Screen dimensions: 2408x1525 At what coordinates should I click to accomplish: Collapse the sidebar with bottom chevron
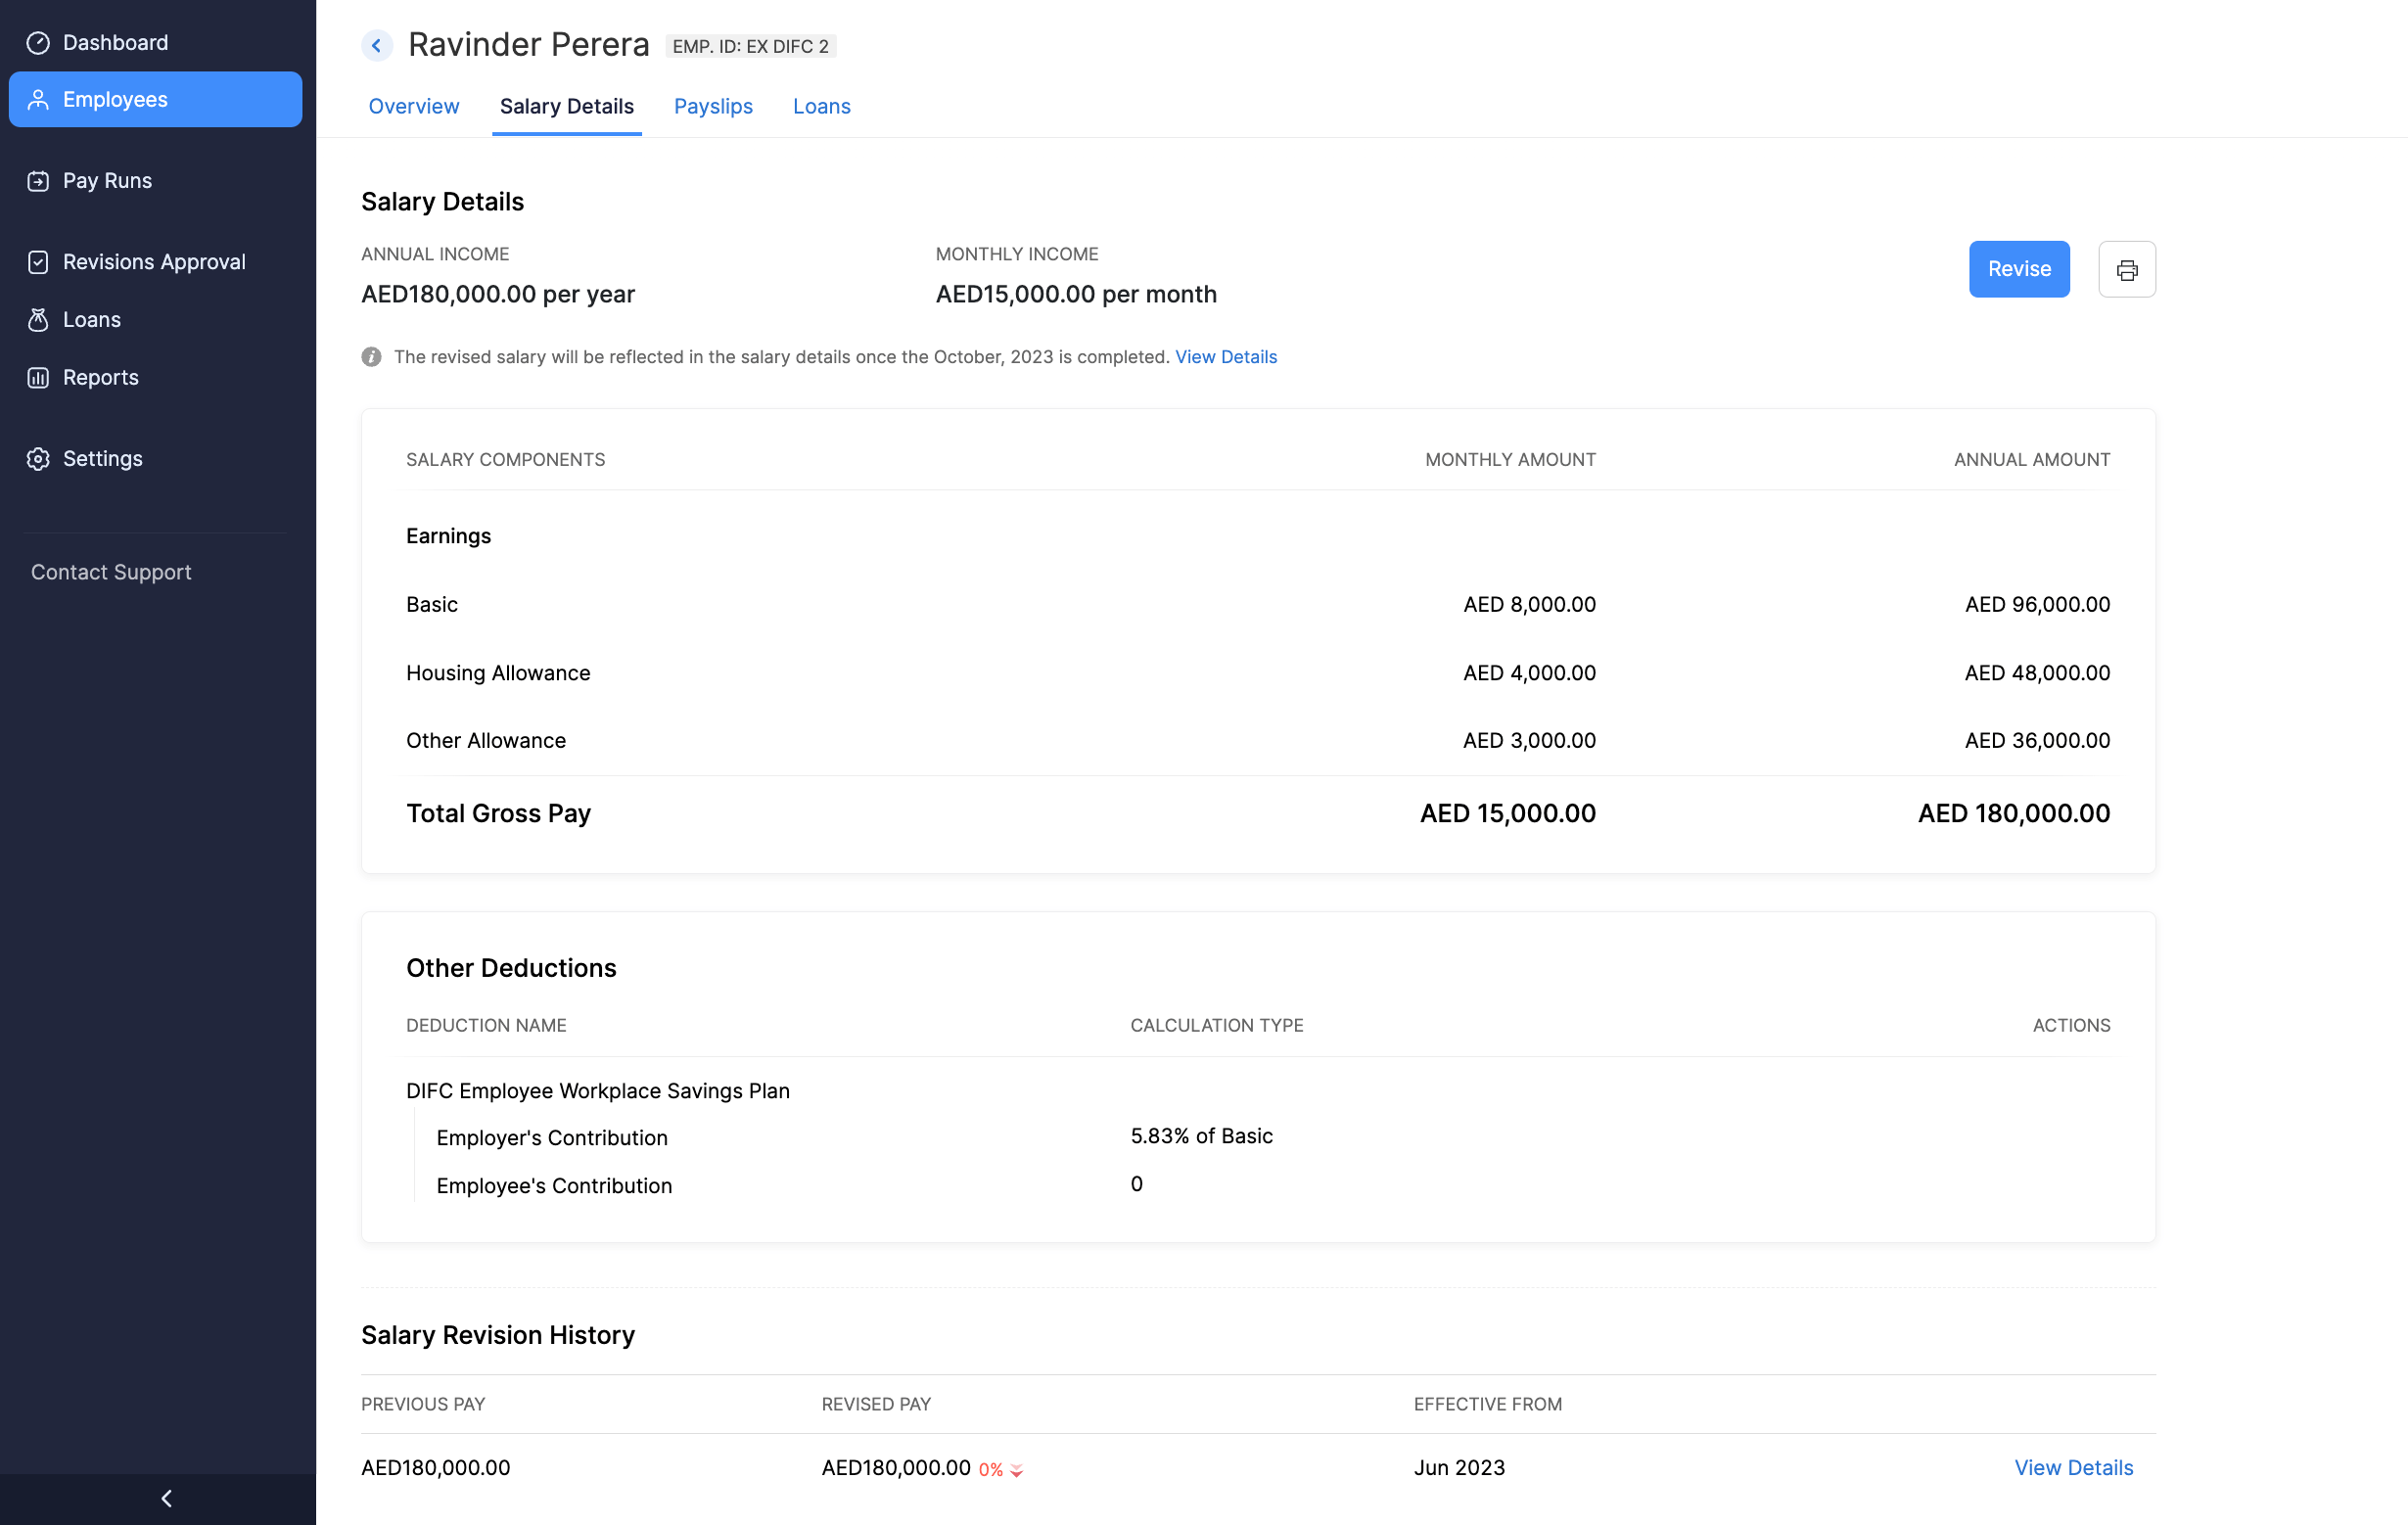(167, 1497)
